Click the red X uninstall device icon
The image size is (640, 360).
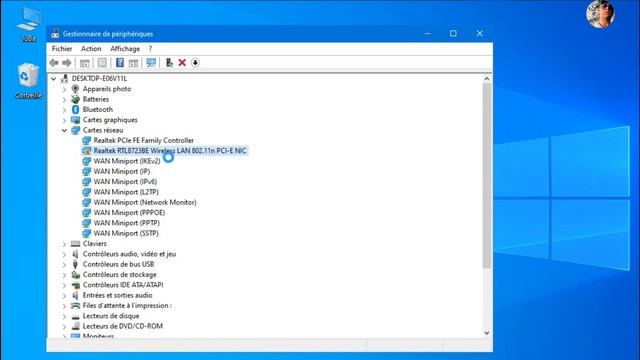182,63
